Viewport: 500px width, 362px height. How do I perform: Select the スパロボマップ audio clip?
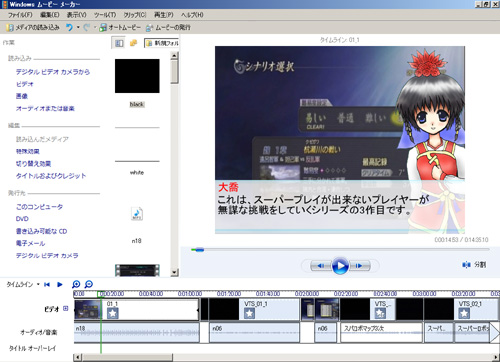381,332
